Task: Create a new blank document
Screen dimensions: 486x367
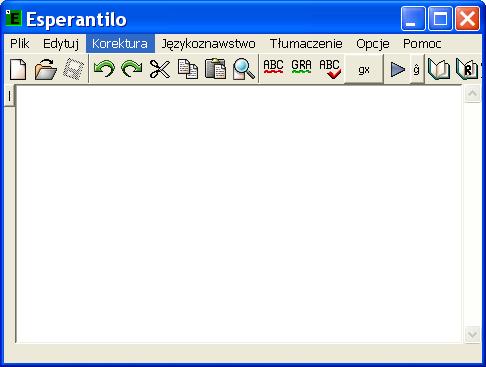Action: click(18, 69)
